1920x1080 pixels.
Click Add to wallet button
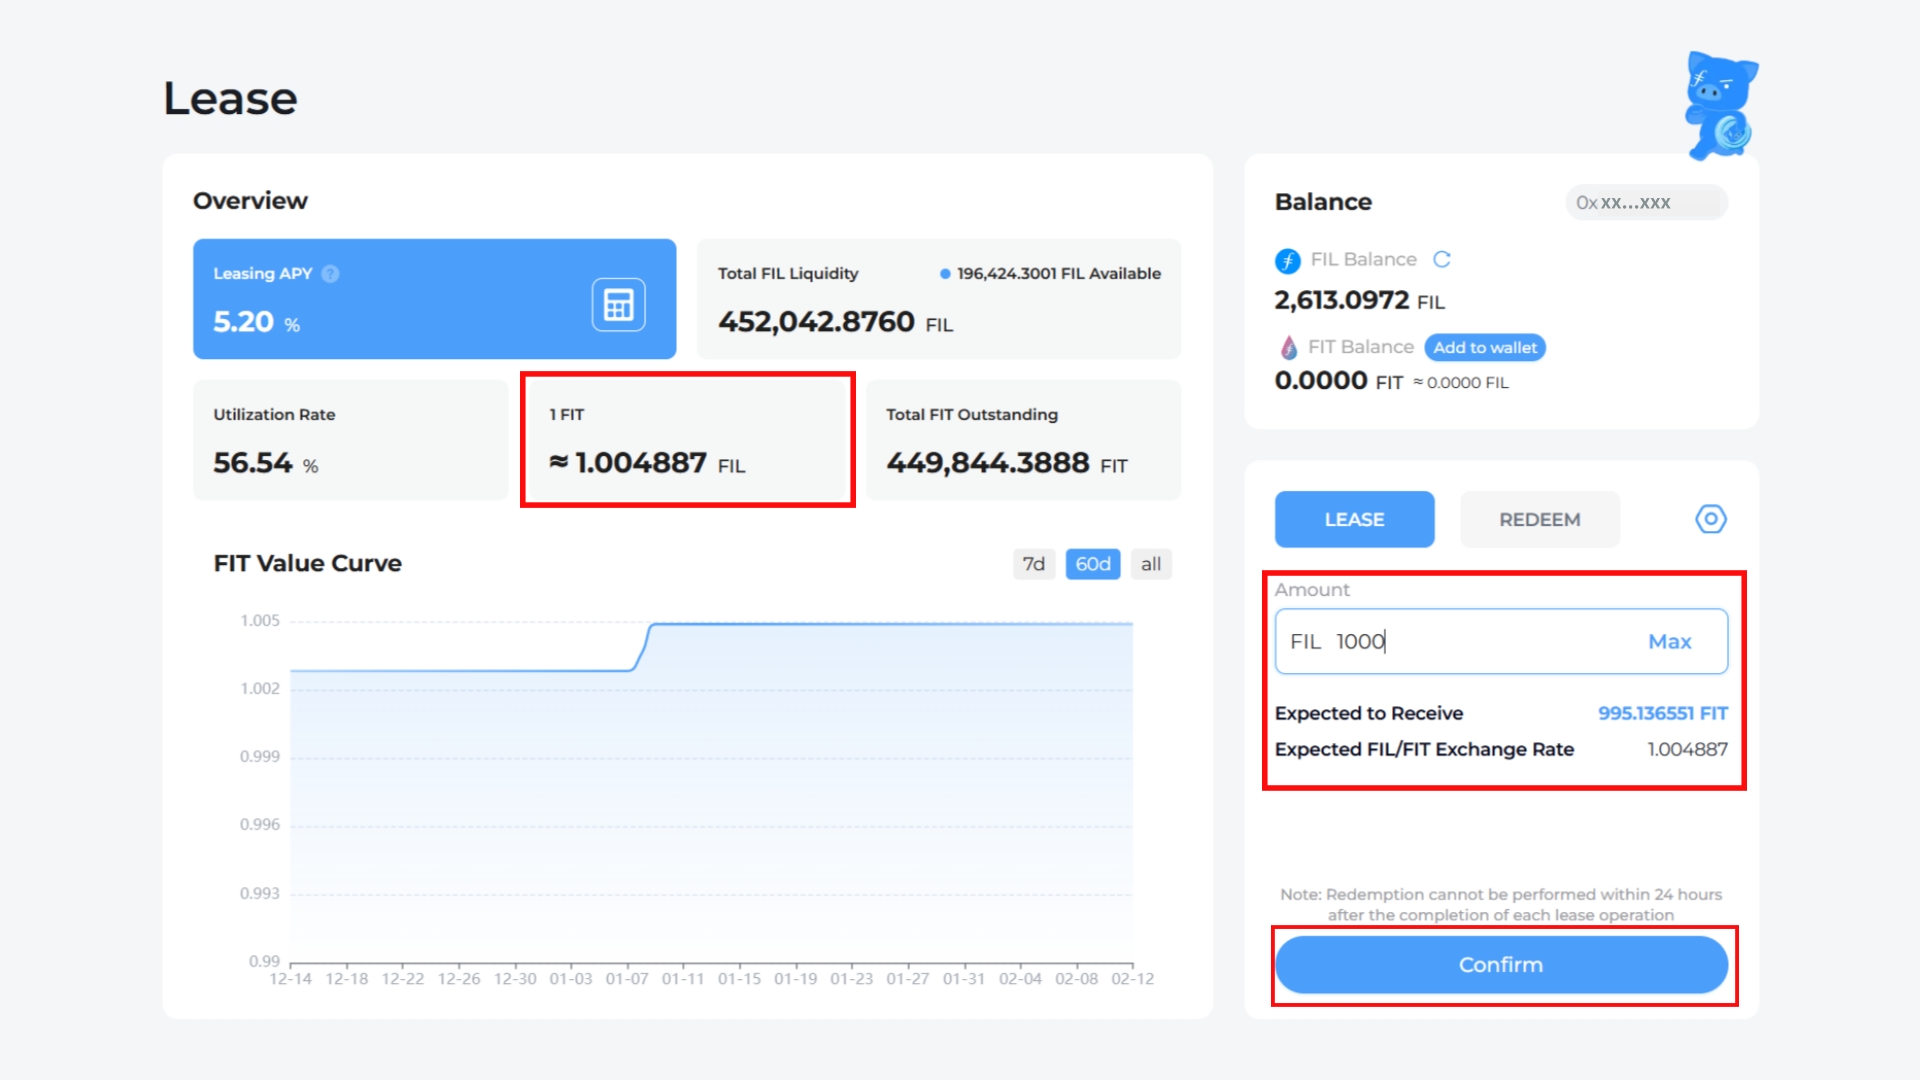point(1485,348)
